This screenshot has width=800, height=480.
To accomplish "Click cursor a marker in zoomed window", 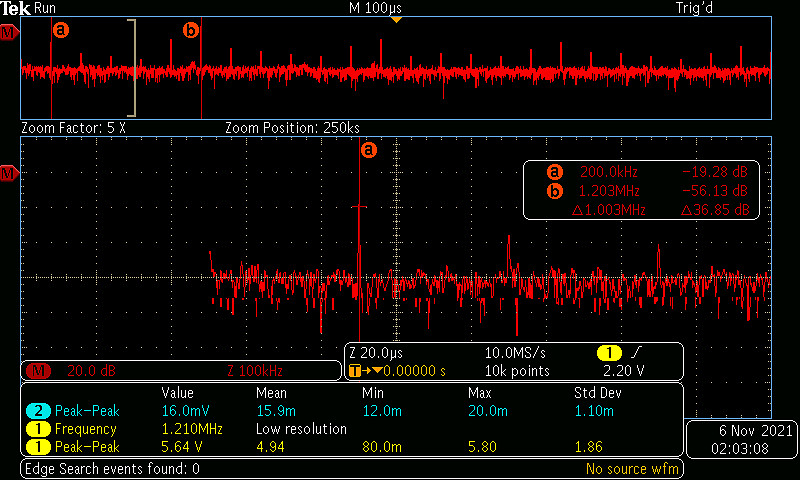I will tap(368, 150).
